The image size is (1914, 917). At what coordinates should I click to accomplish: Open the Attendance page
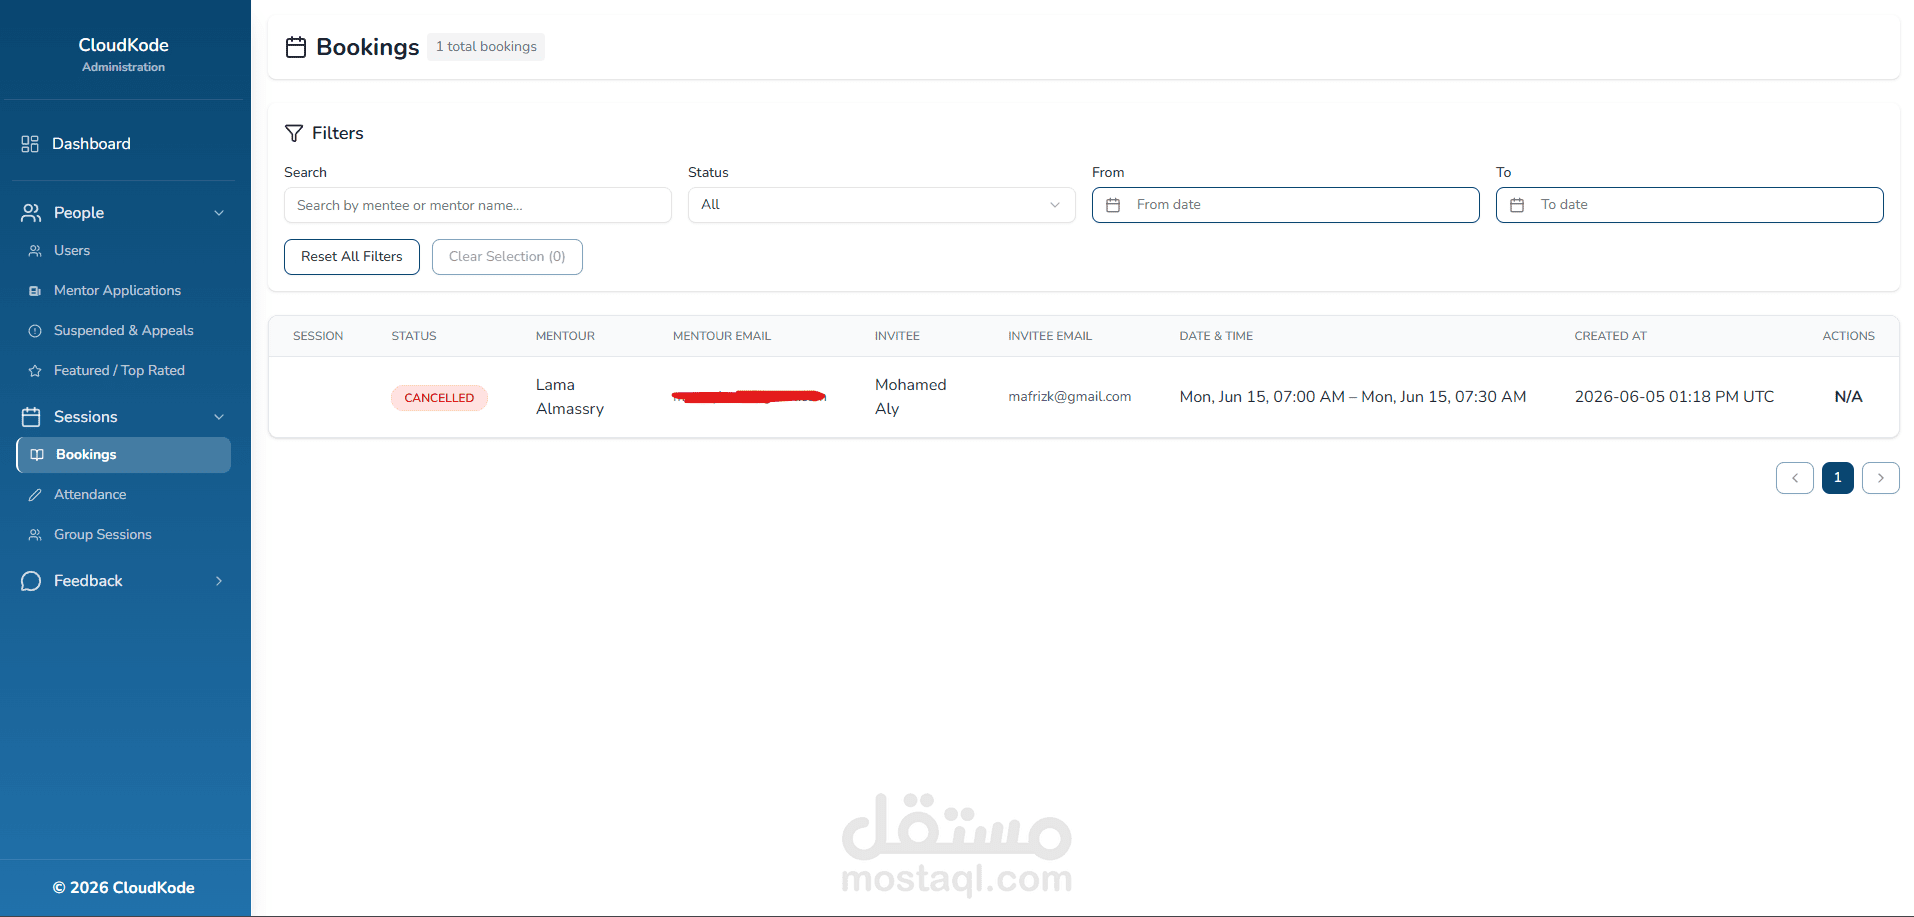click(x=90, y=495)
